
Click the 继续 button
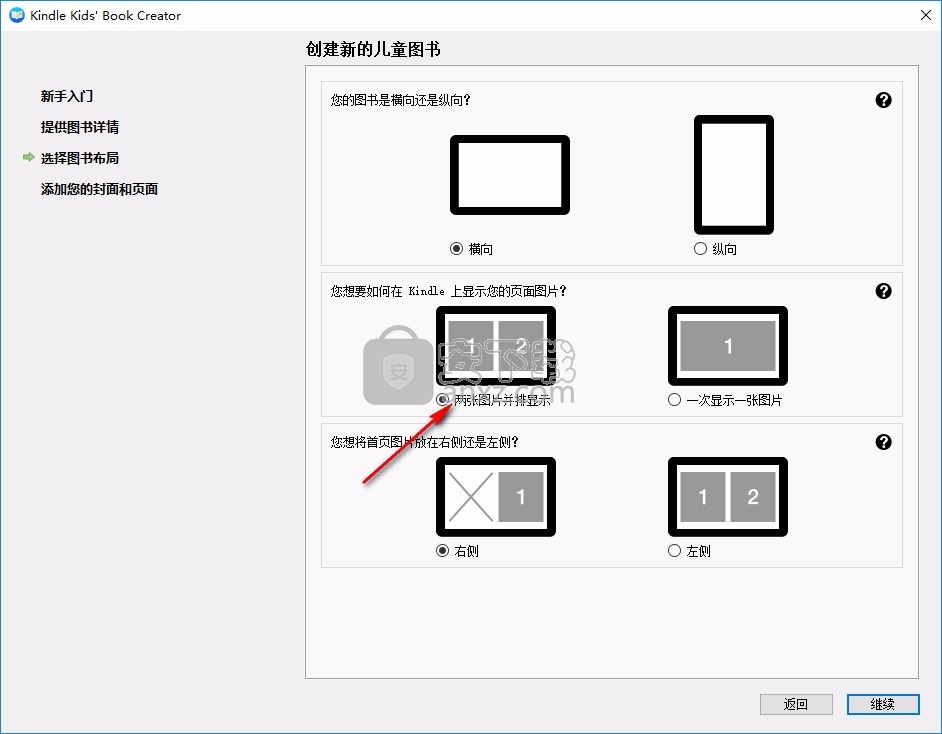(883, 704)
